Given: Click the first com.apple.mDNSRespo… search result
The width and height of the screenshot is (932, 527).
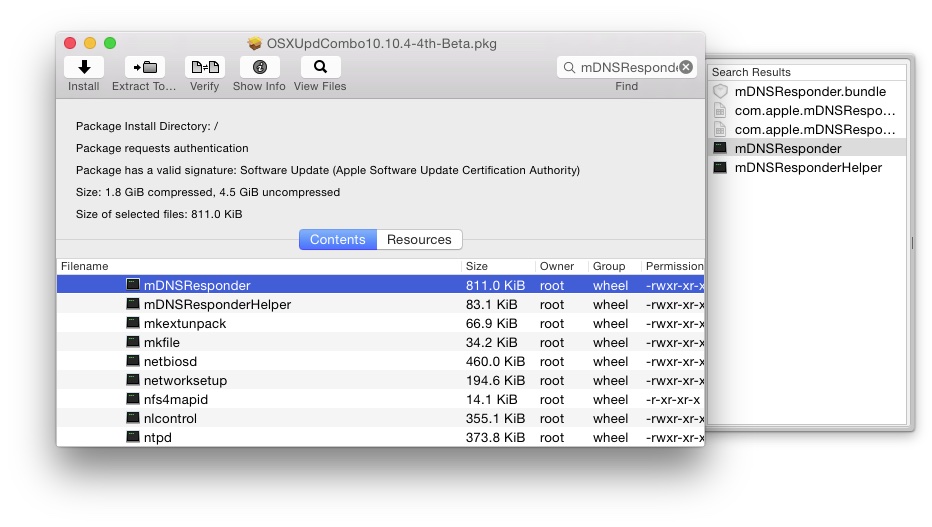Looking at the screenshot, I should click(815, 110).
